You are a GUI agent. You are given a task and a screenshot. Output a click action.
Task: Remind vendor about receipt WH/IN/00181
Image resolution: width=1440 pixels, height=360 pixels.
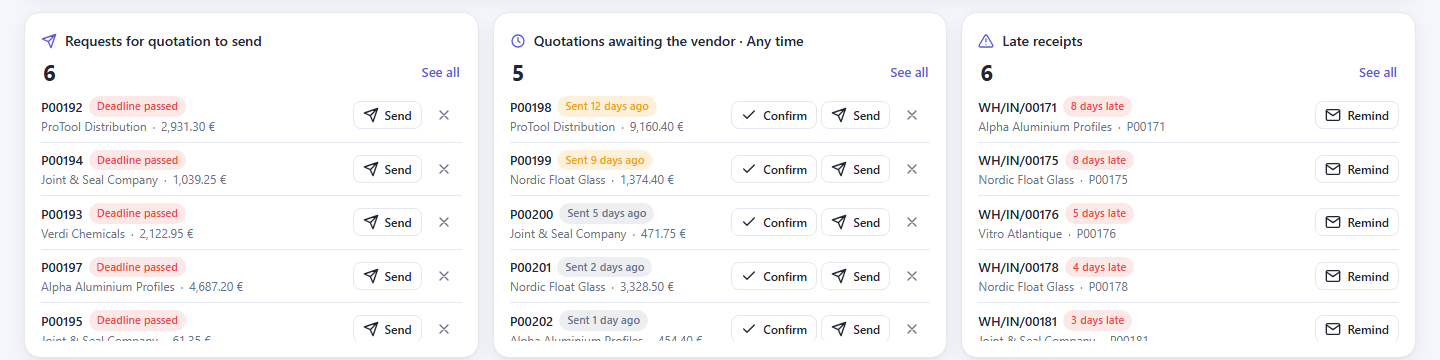1356,329
